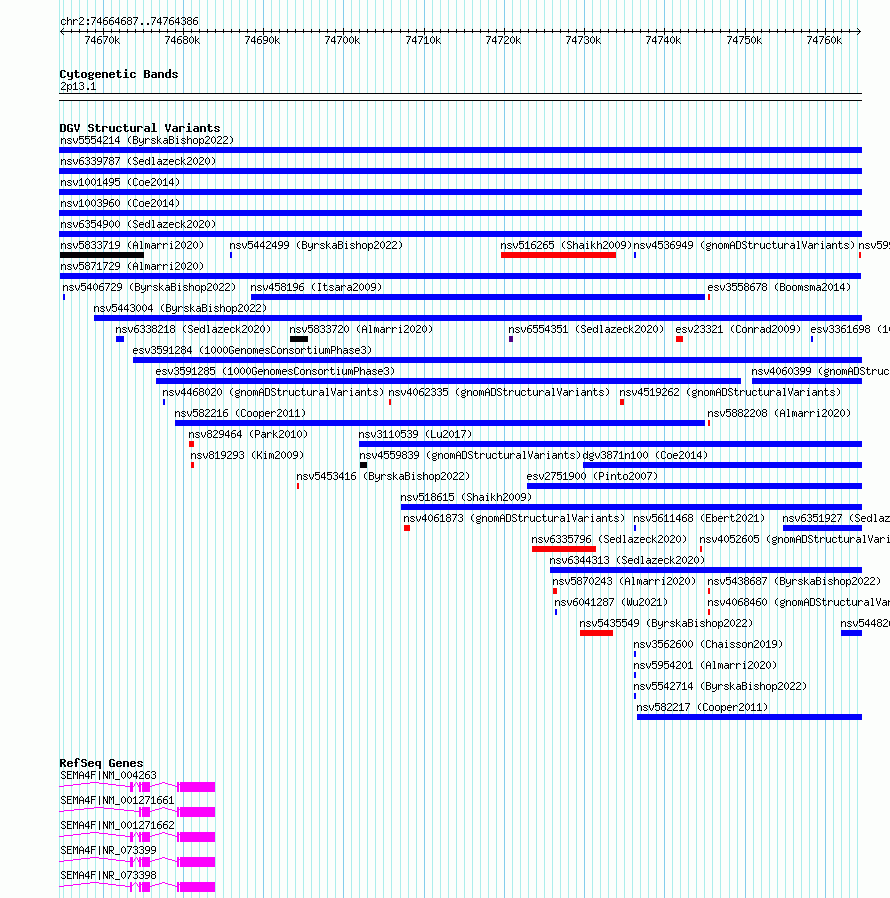The width and height of the screenshot is (890, 898).
Task: Click nsv4052605 variant label
Action: click(x=794, y=539)
